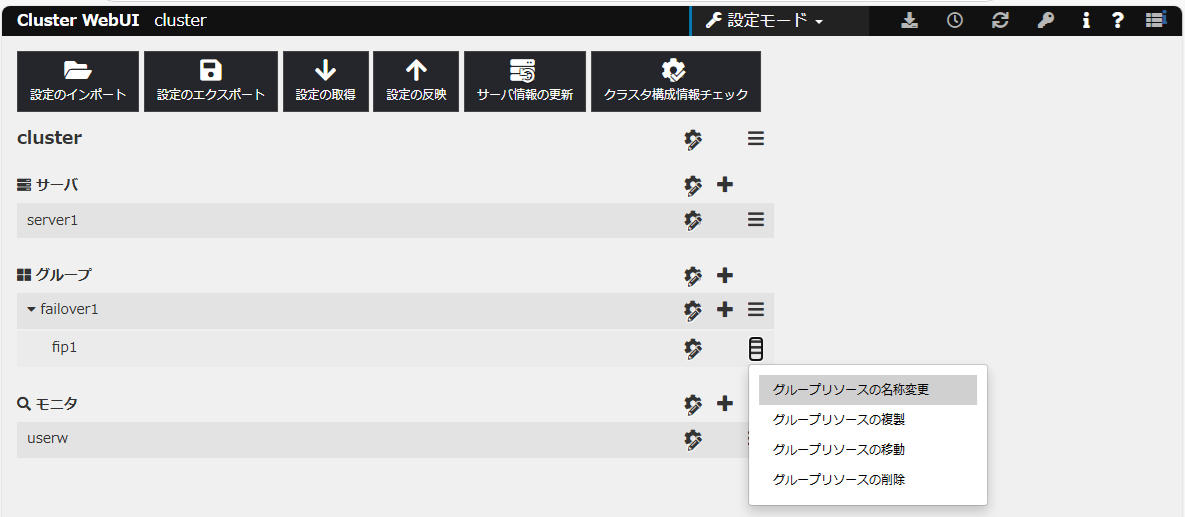Click the refresh arrows icon

(x=1000, y=20)
